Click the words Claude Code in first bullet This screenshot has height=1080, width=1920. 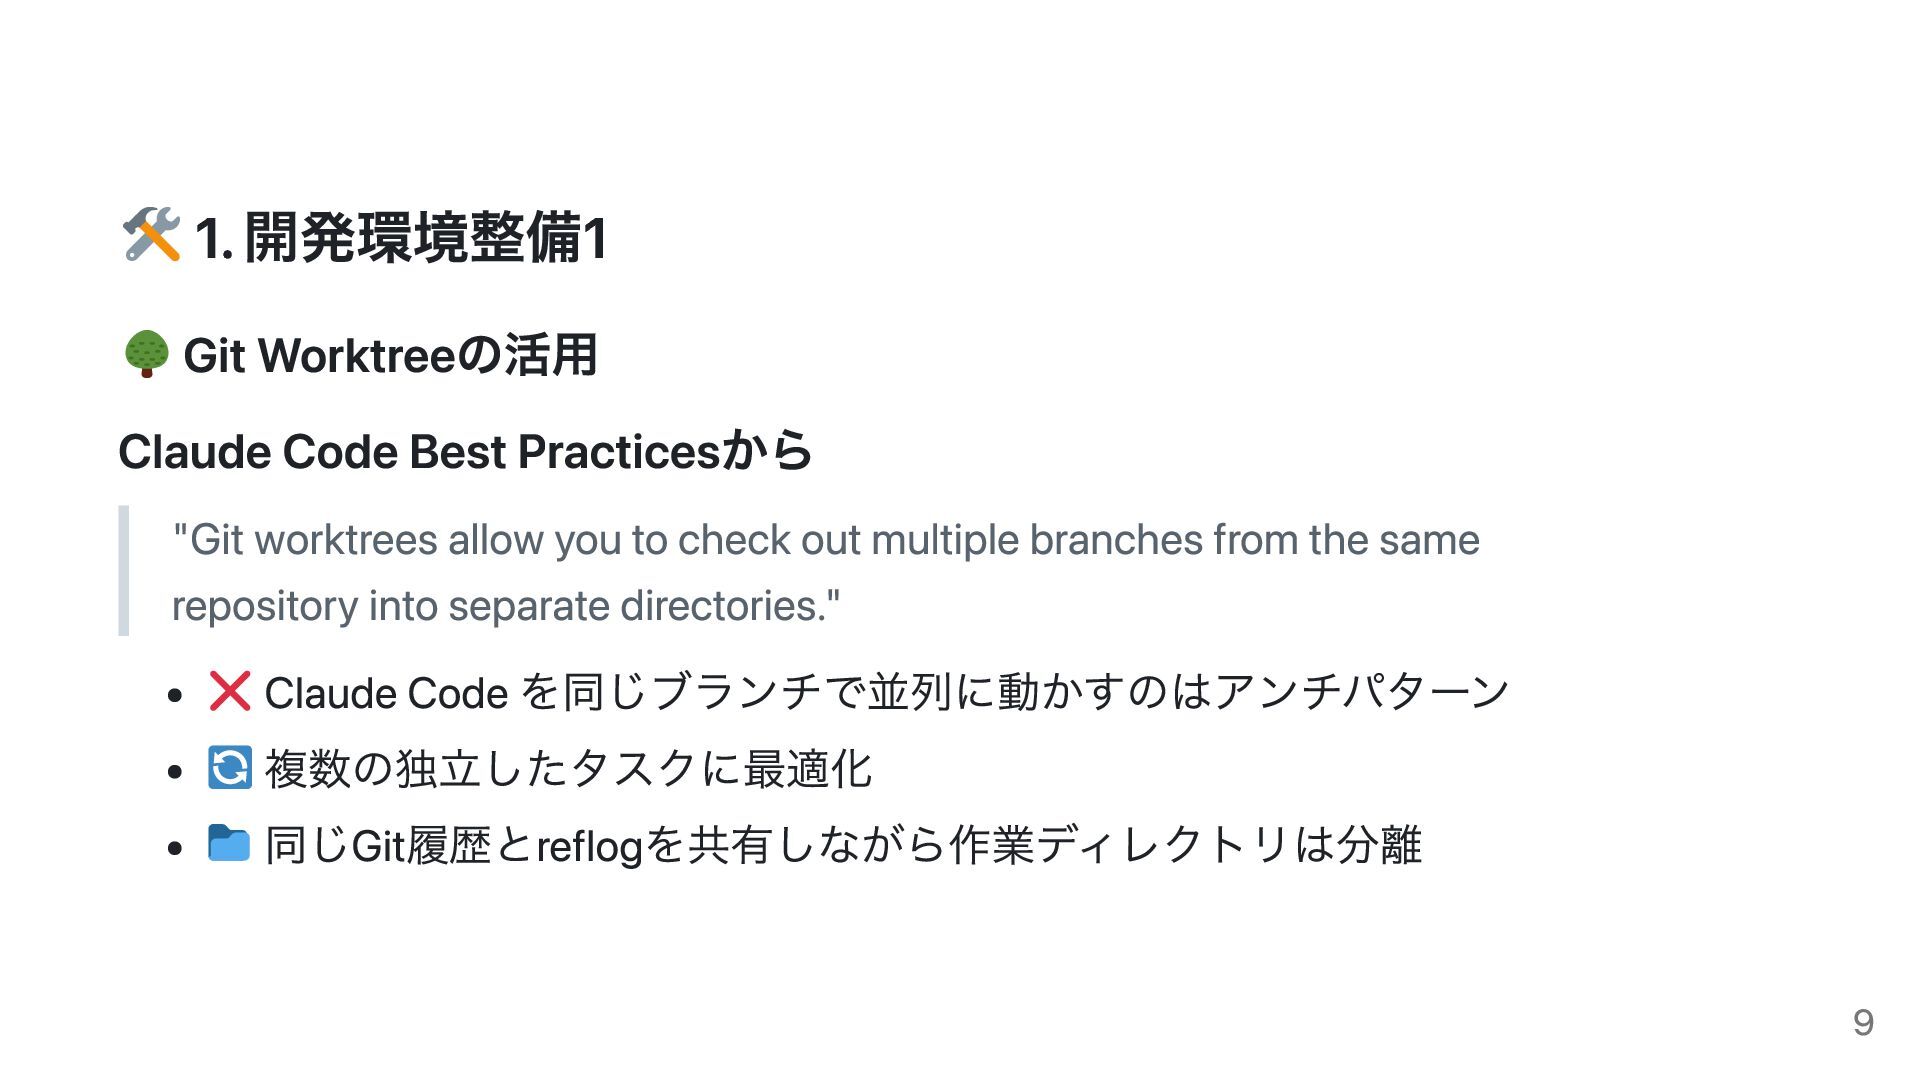pyautogui.click(x=386, y=693)
